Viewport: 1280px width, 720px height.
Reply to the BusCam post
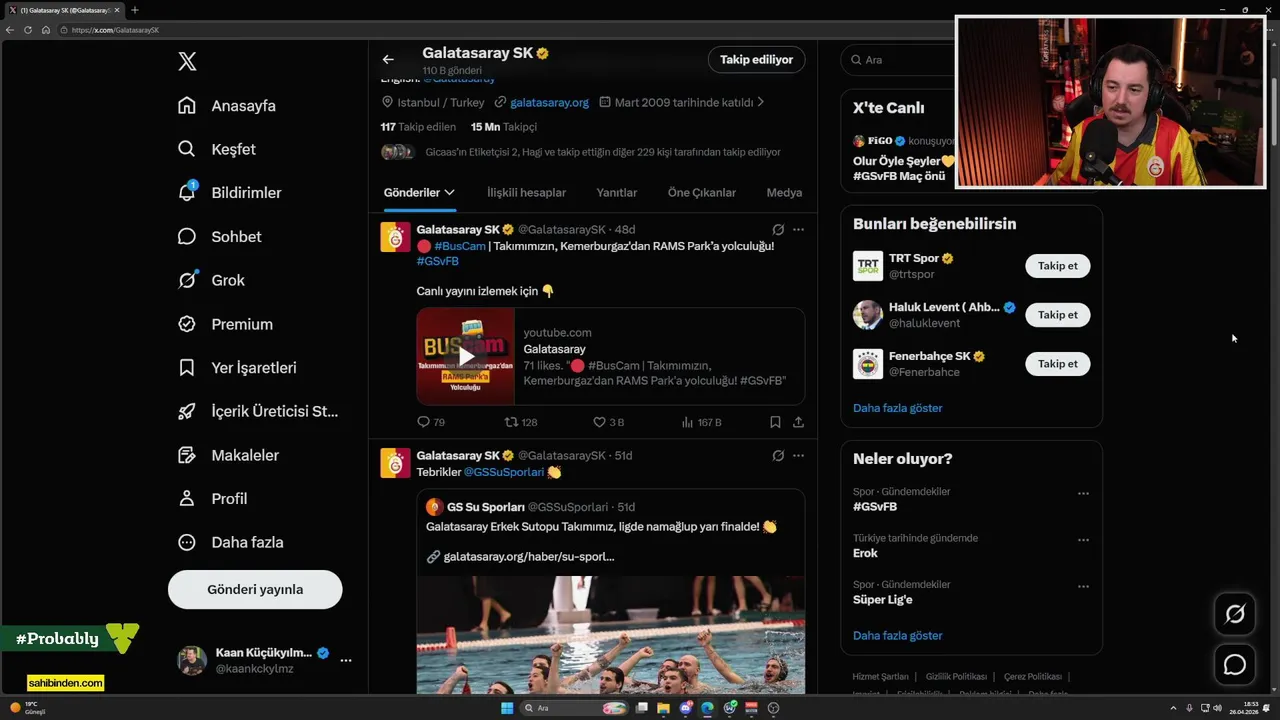[x=431, y=422]
